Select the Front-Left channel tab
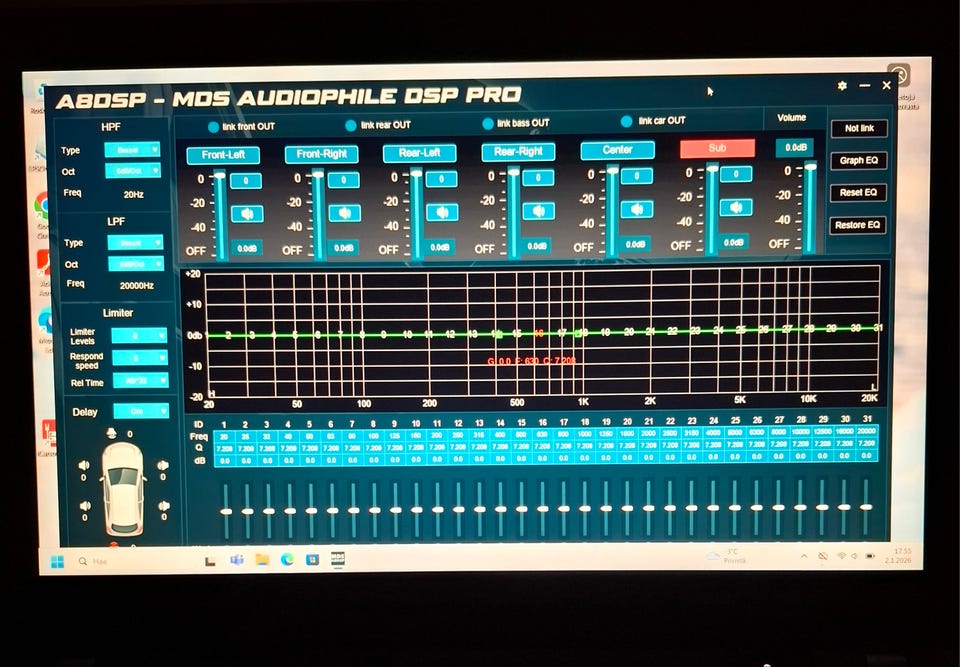Screen dimensions: 960x667 pyautogui.click(x=223, y=155)
